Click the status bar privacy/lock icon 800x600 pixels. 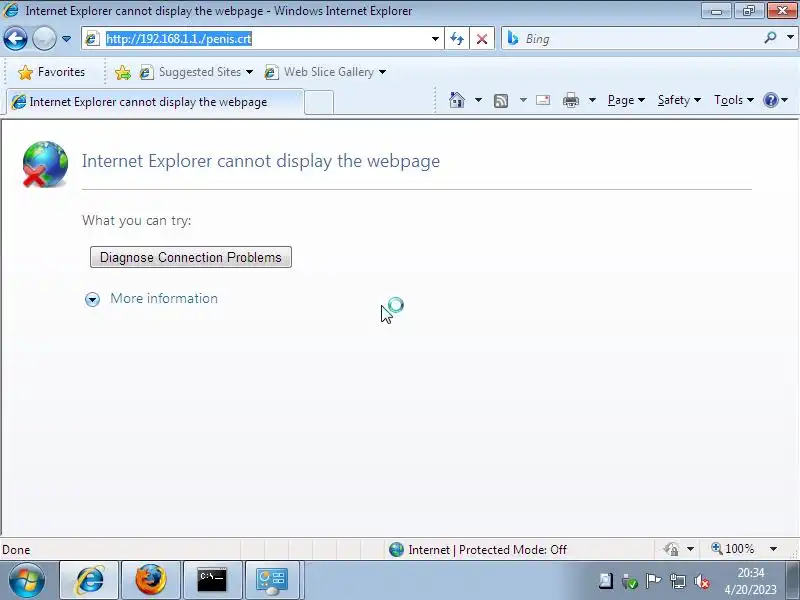coord(671,549)
